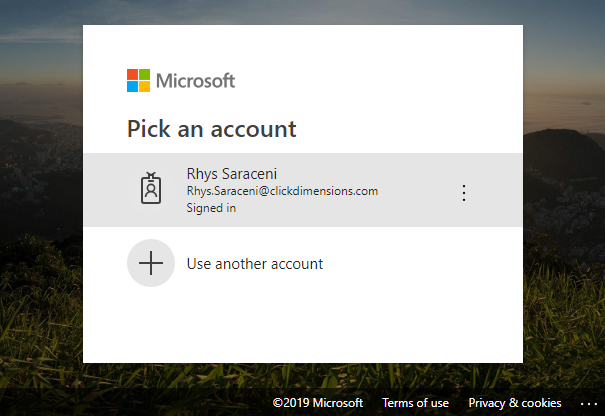Click the Pick an account heading
The width and height of the screenshot is (605, 416).
[212, 129]
